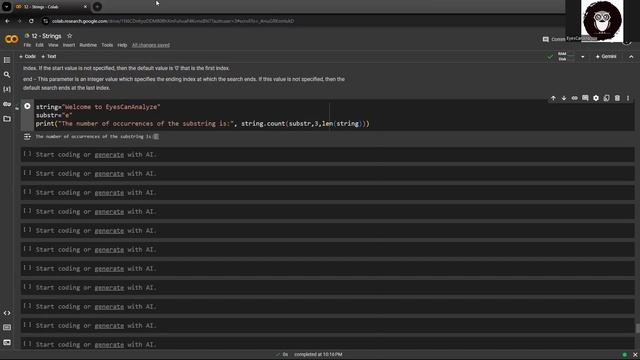Screen dimensions: 640x360
Task: Open the Files folder sidebar panel
Action: tap(7, 119)
